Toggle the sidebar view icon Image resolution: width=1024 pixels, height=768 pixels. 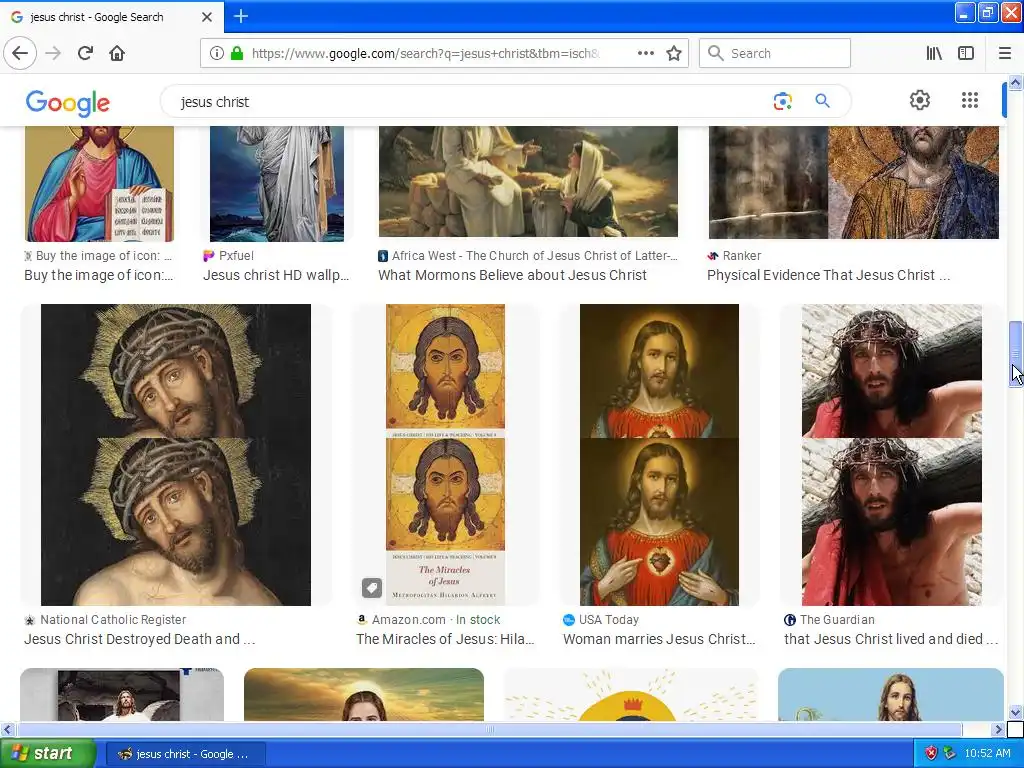pyautogui.click(x=966, y=54)
